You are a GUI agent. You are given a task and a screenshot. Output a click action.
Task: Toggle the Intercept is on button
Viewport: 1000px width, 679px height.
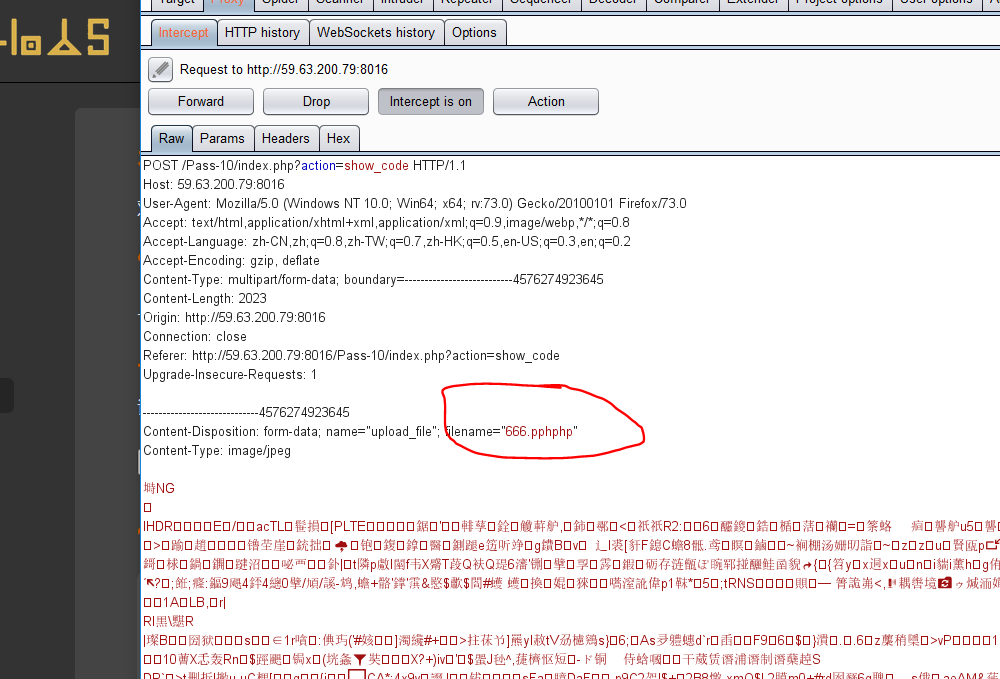click(x=431, y=101)
